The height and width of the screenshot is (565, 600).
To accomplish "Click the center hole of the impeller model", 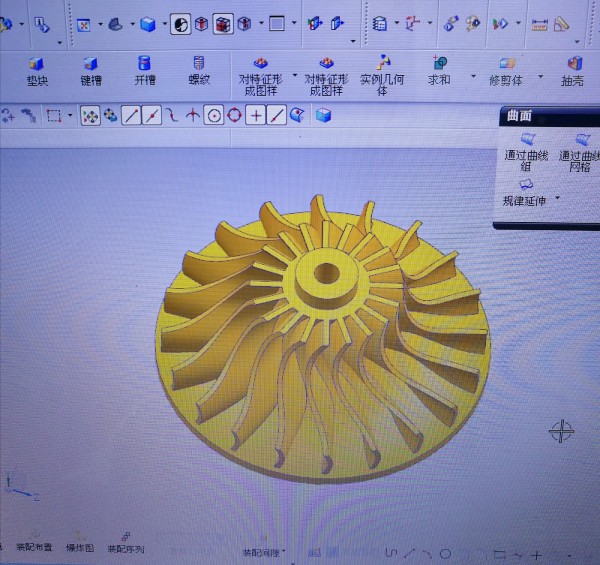I will point(326,274).
